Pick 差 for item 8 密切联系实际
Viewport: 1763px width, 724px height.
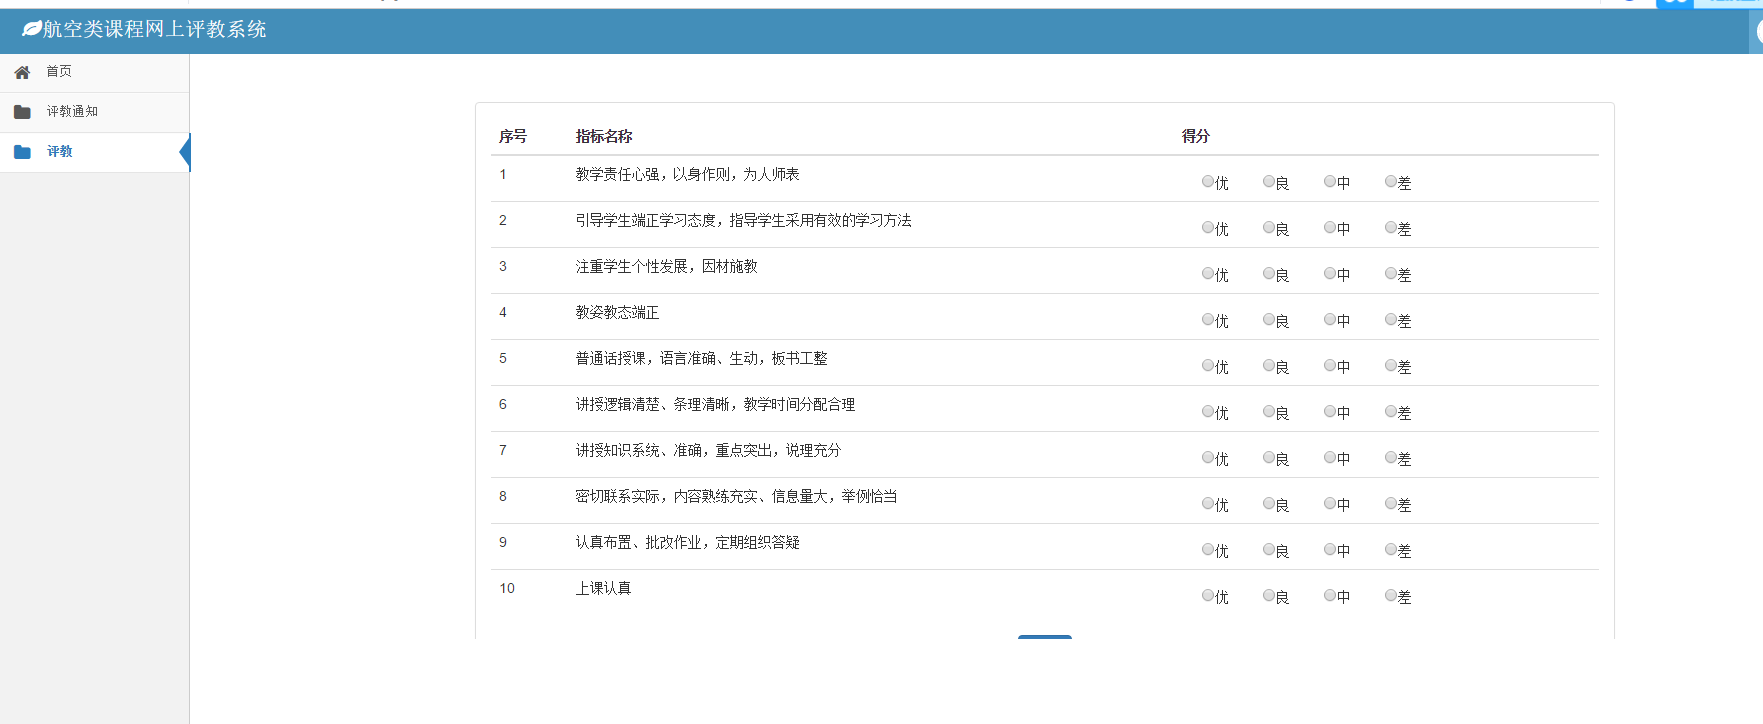pos(1391,504)
